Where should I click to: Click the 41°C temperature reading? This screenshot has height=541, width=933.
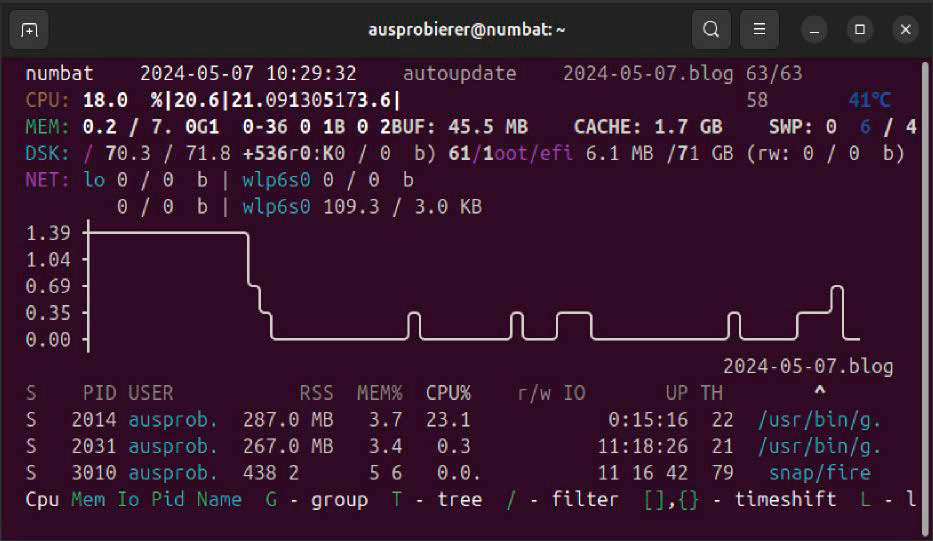pyautogui.click(x=869, y=100)
